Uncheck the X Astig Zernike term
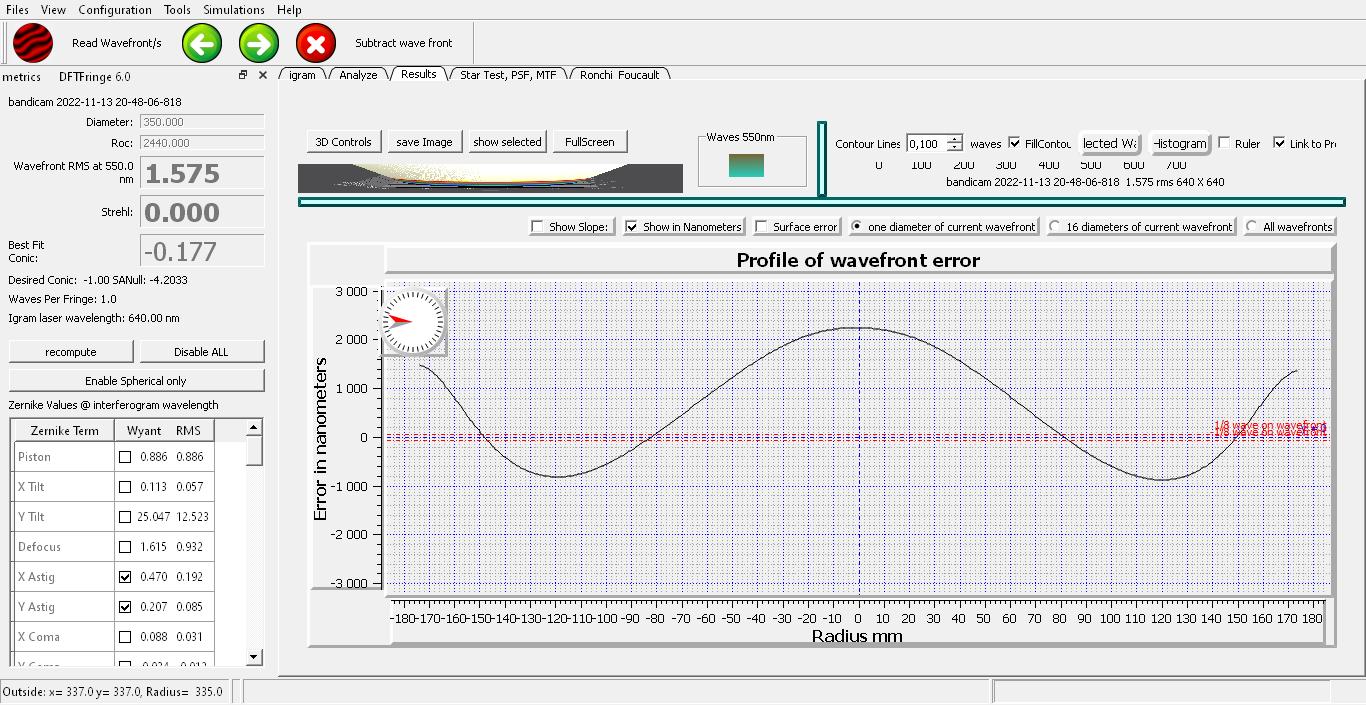This screenshot has height=705, width=1366. point(125,577)
